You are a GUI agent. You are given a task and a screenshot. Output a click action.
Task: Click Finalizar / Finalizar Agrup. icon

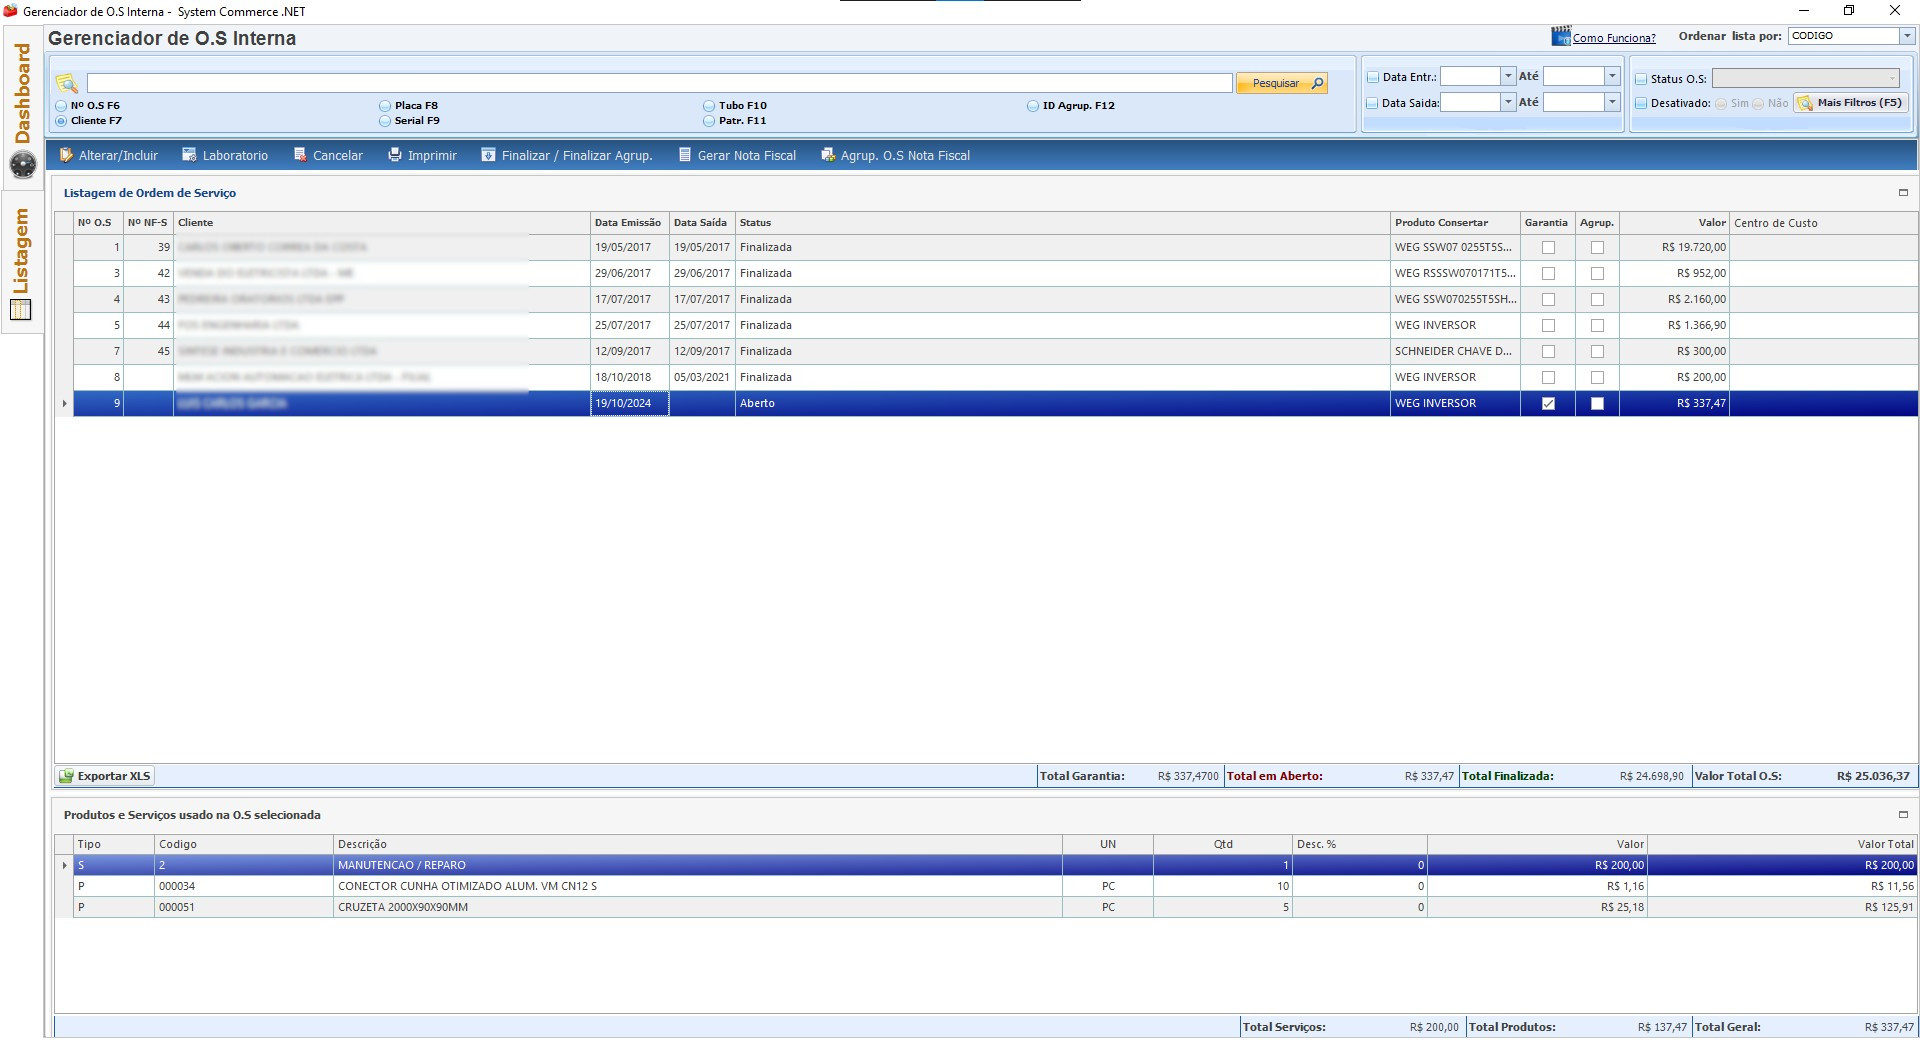point(488,155)
